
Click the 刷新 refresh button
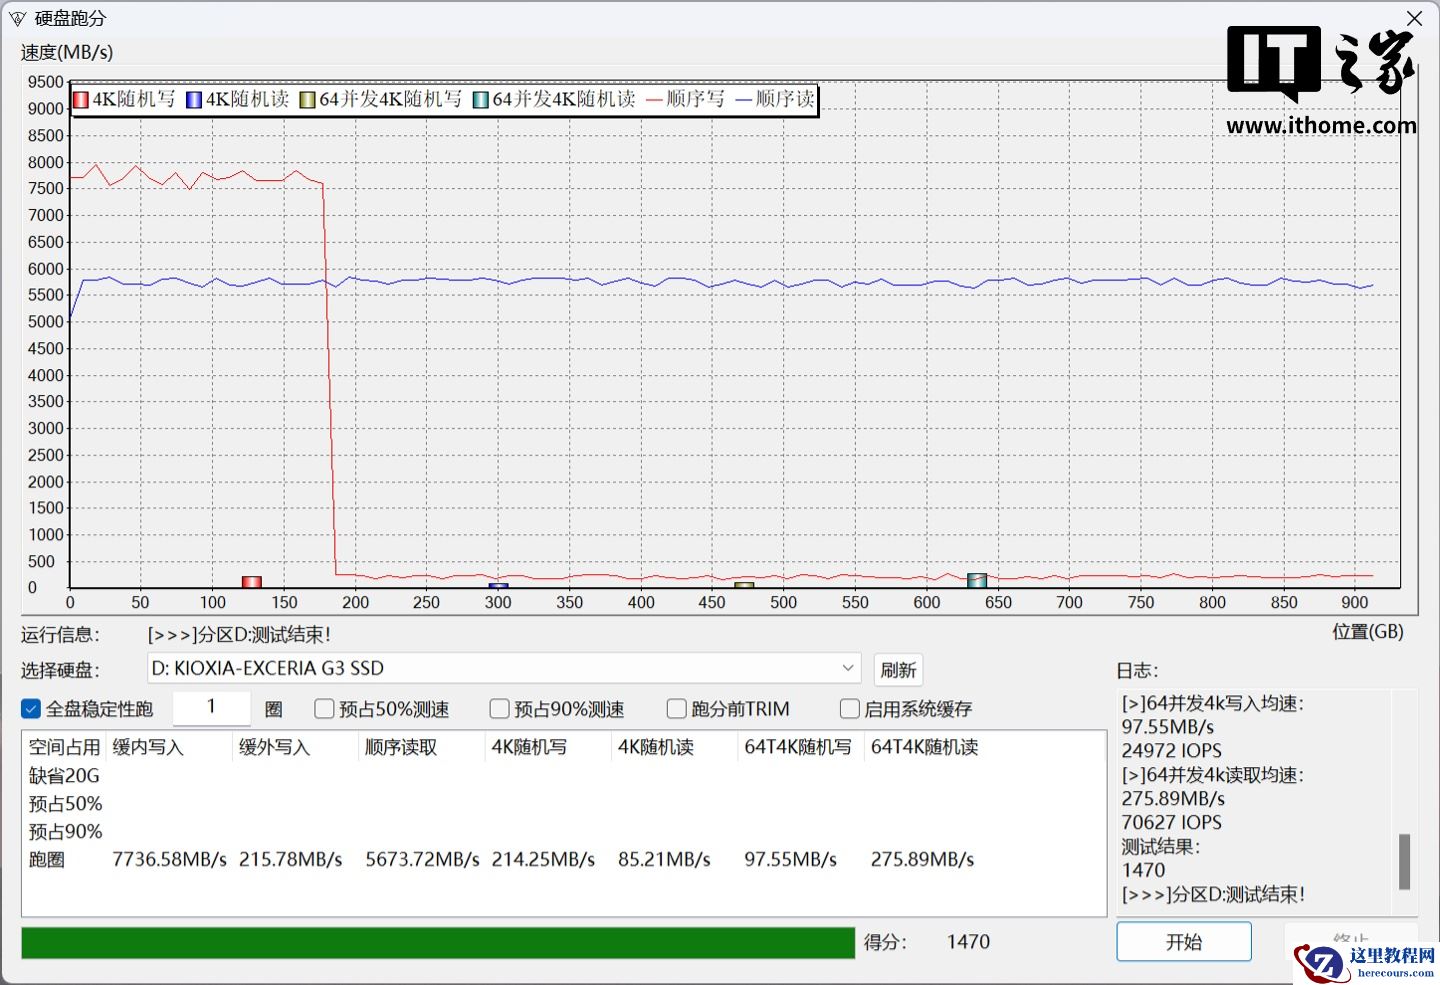pyautogui.click(x=897, y=670)
